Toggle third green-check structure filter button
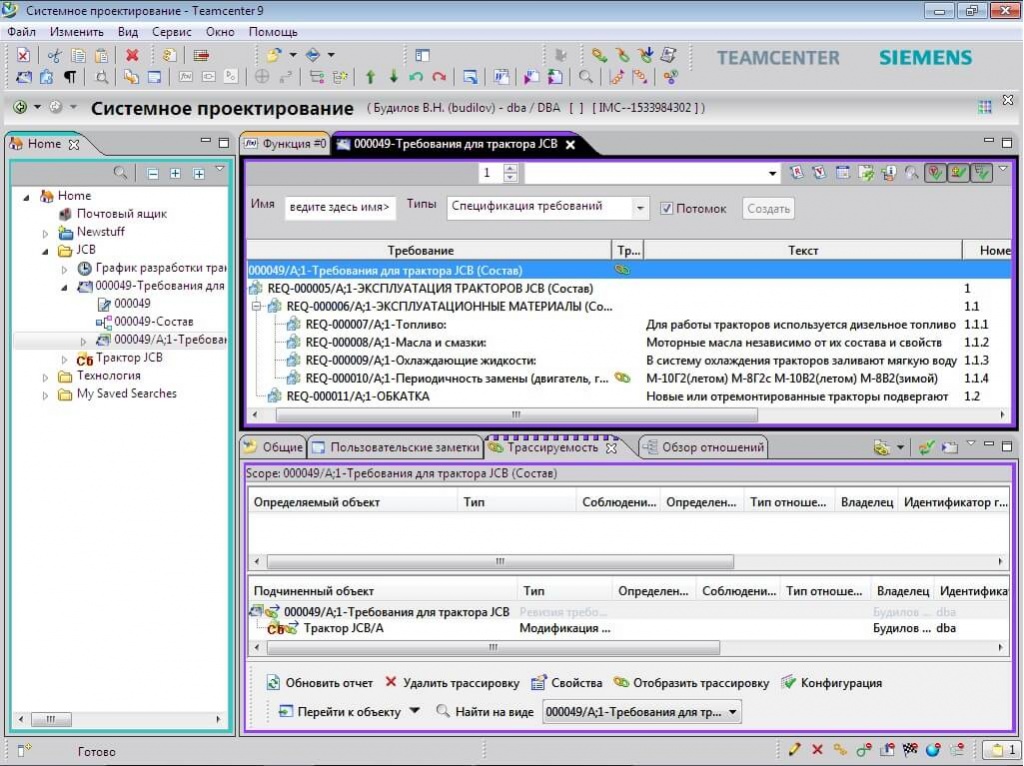The image size is (1024, 766). point(982,173)
